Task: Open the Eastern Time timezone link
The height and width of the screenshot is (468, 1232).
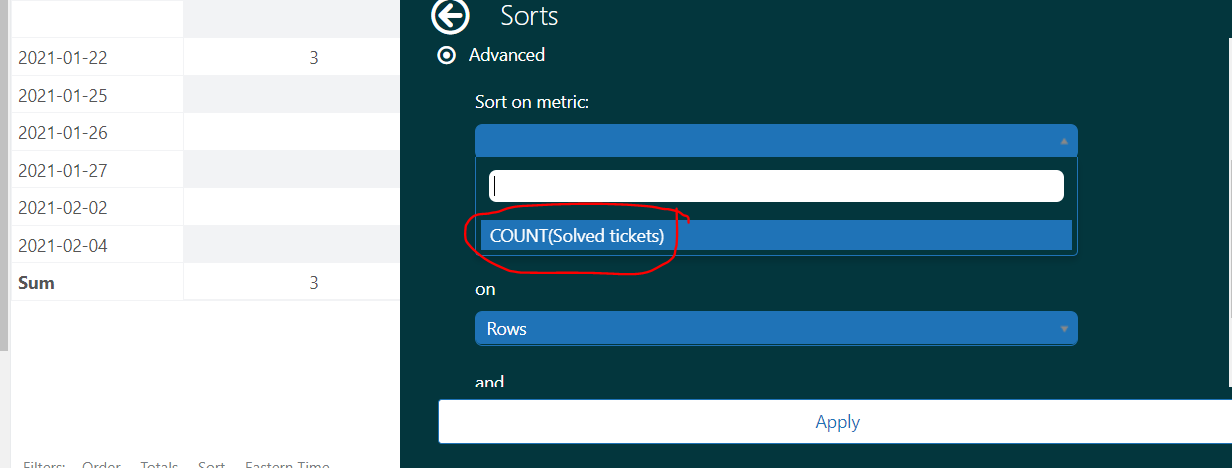Action: coord(287,465)
